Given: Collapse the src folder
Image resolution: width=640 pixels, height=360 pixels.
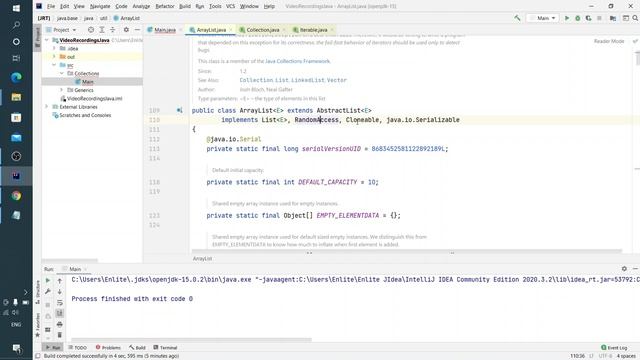Looking at the screenshot, I should [x=54, y=65].
